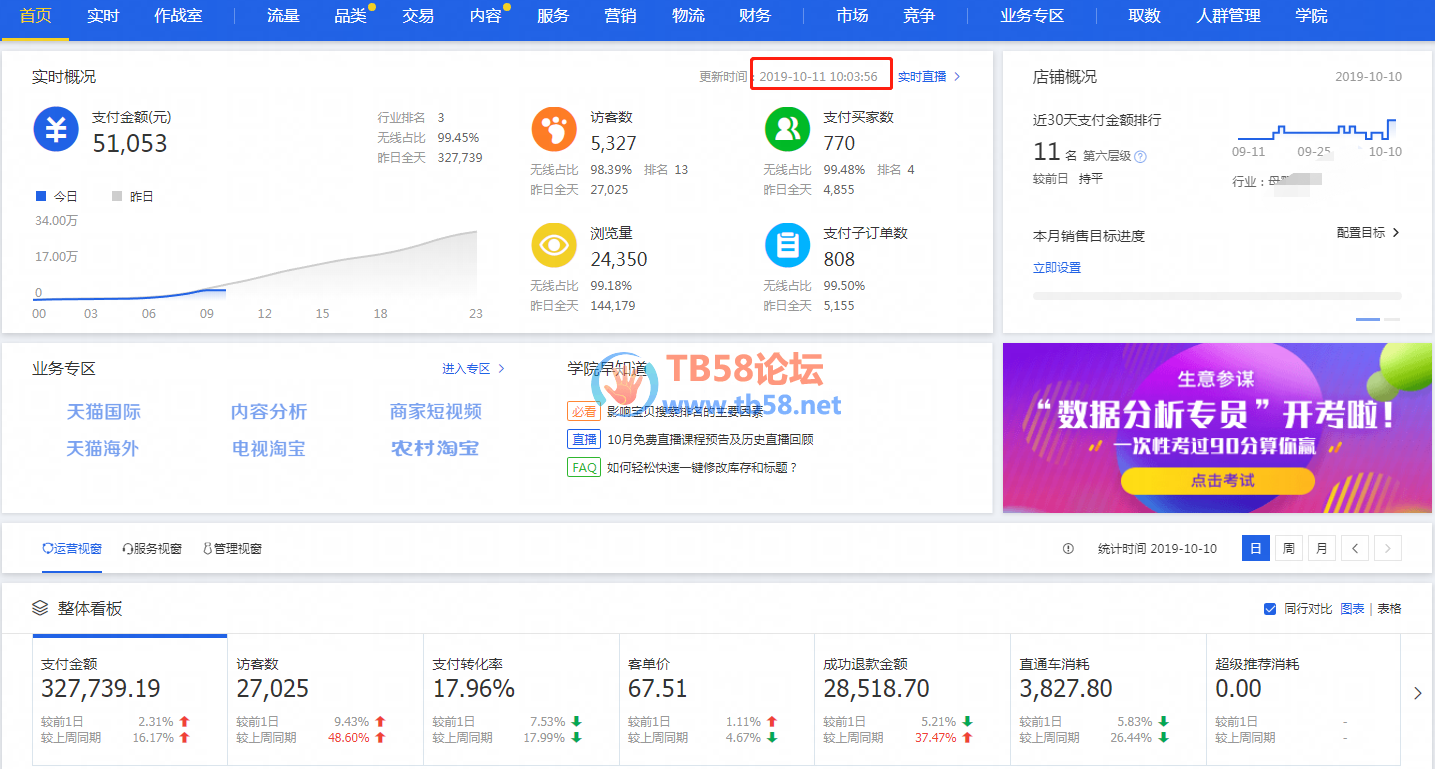The image size is (1435, 769).
Task: Click the 必看 tag in 学院早知道
Action: coord(584,411)
